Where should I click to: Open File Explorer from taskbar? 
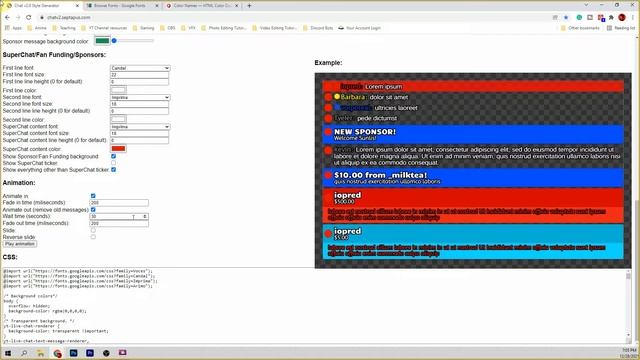click(x=40, y=353)
